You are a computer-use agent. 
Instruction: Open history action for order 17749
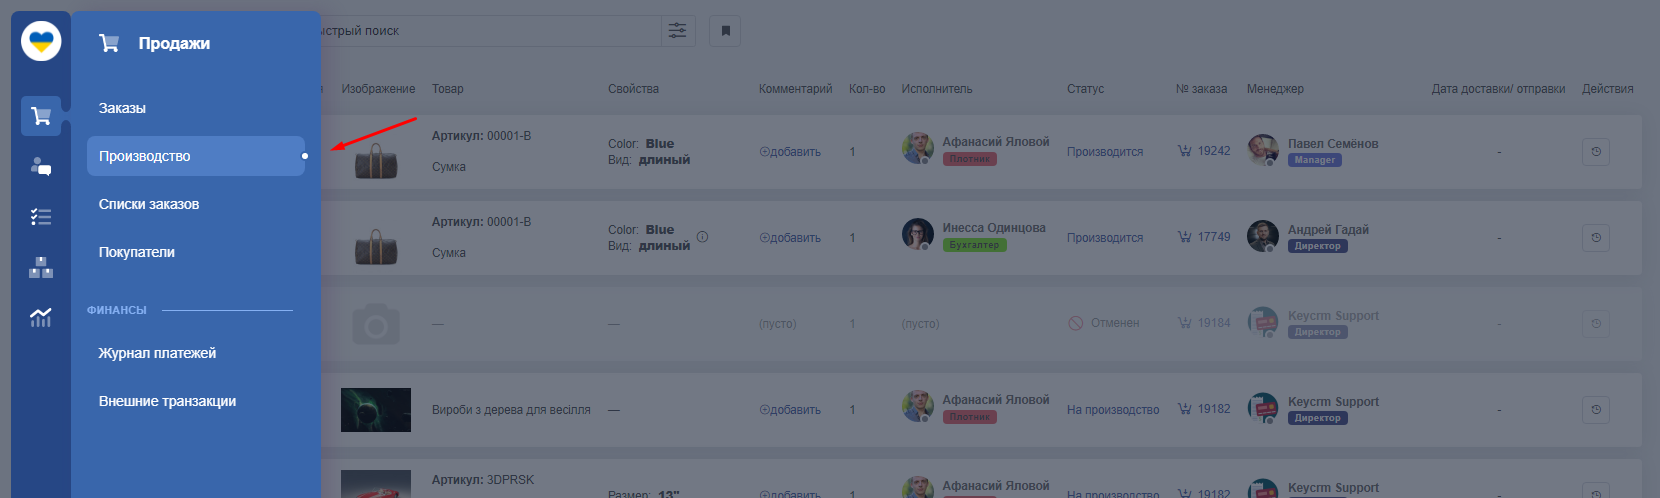[1596, 238]
